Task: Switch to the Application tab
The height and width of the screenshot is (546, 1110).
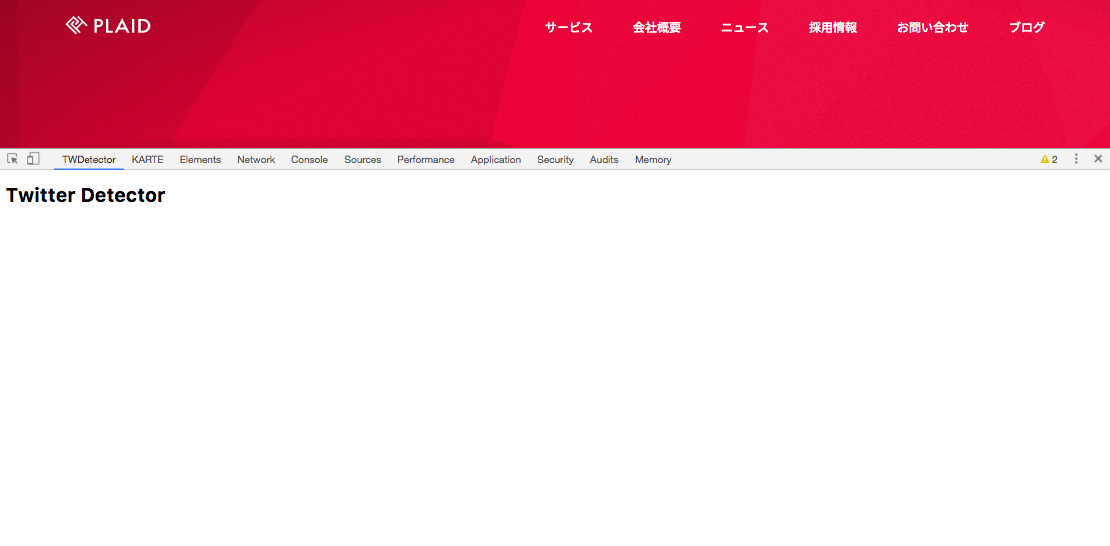Action: [x=496, y=160]
